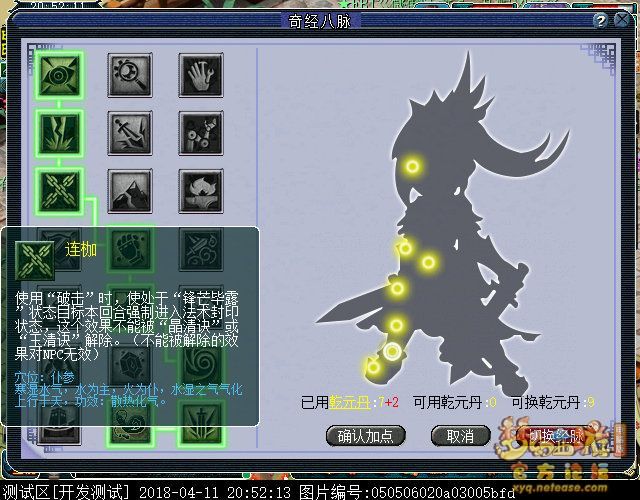Select the sword-breaking-ground skill icon

pos(130,133)
